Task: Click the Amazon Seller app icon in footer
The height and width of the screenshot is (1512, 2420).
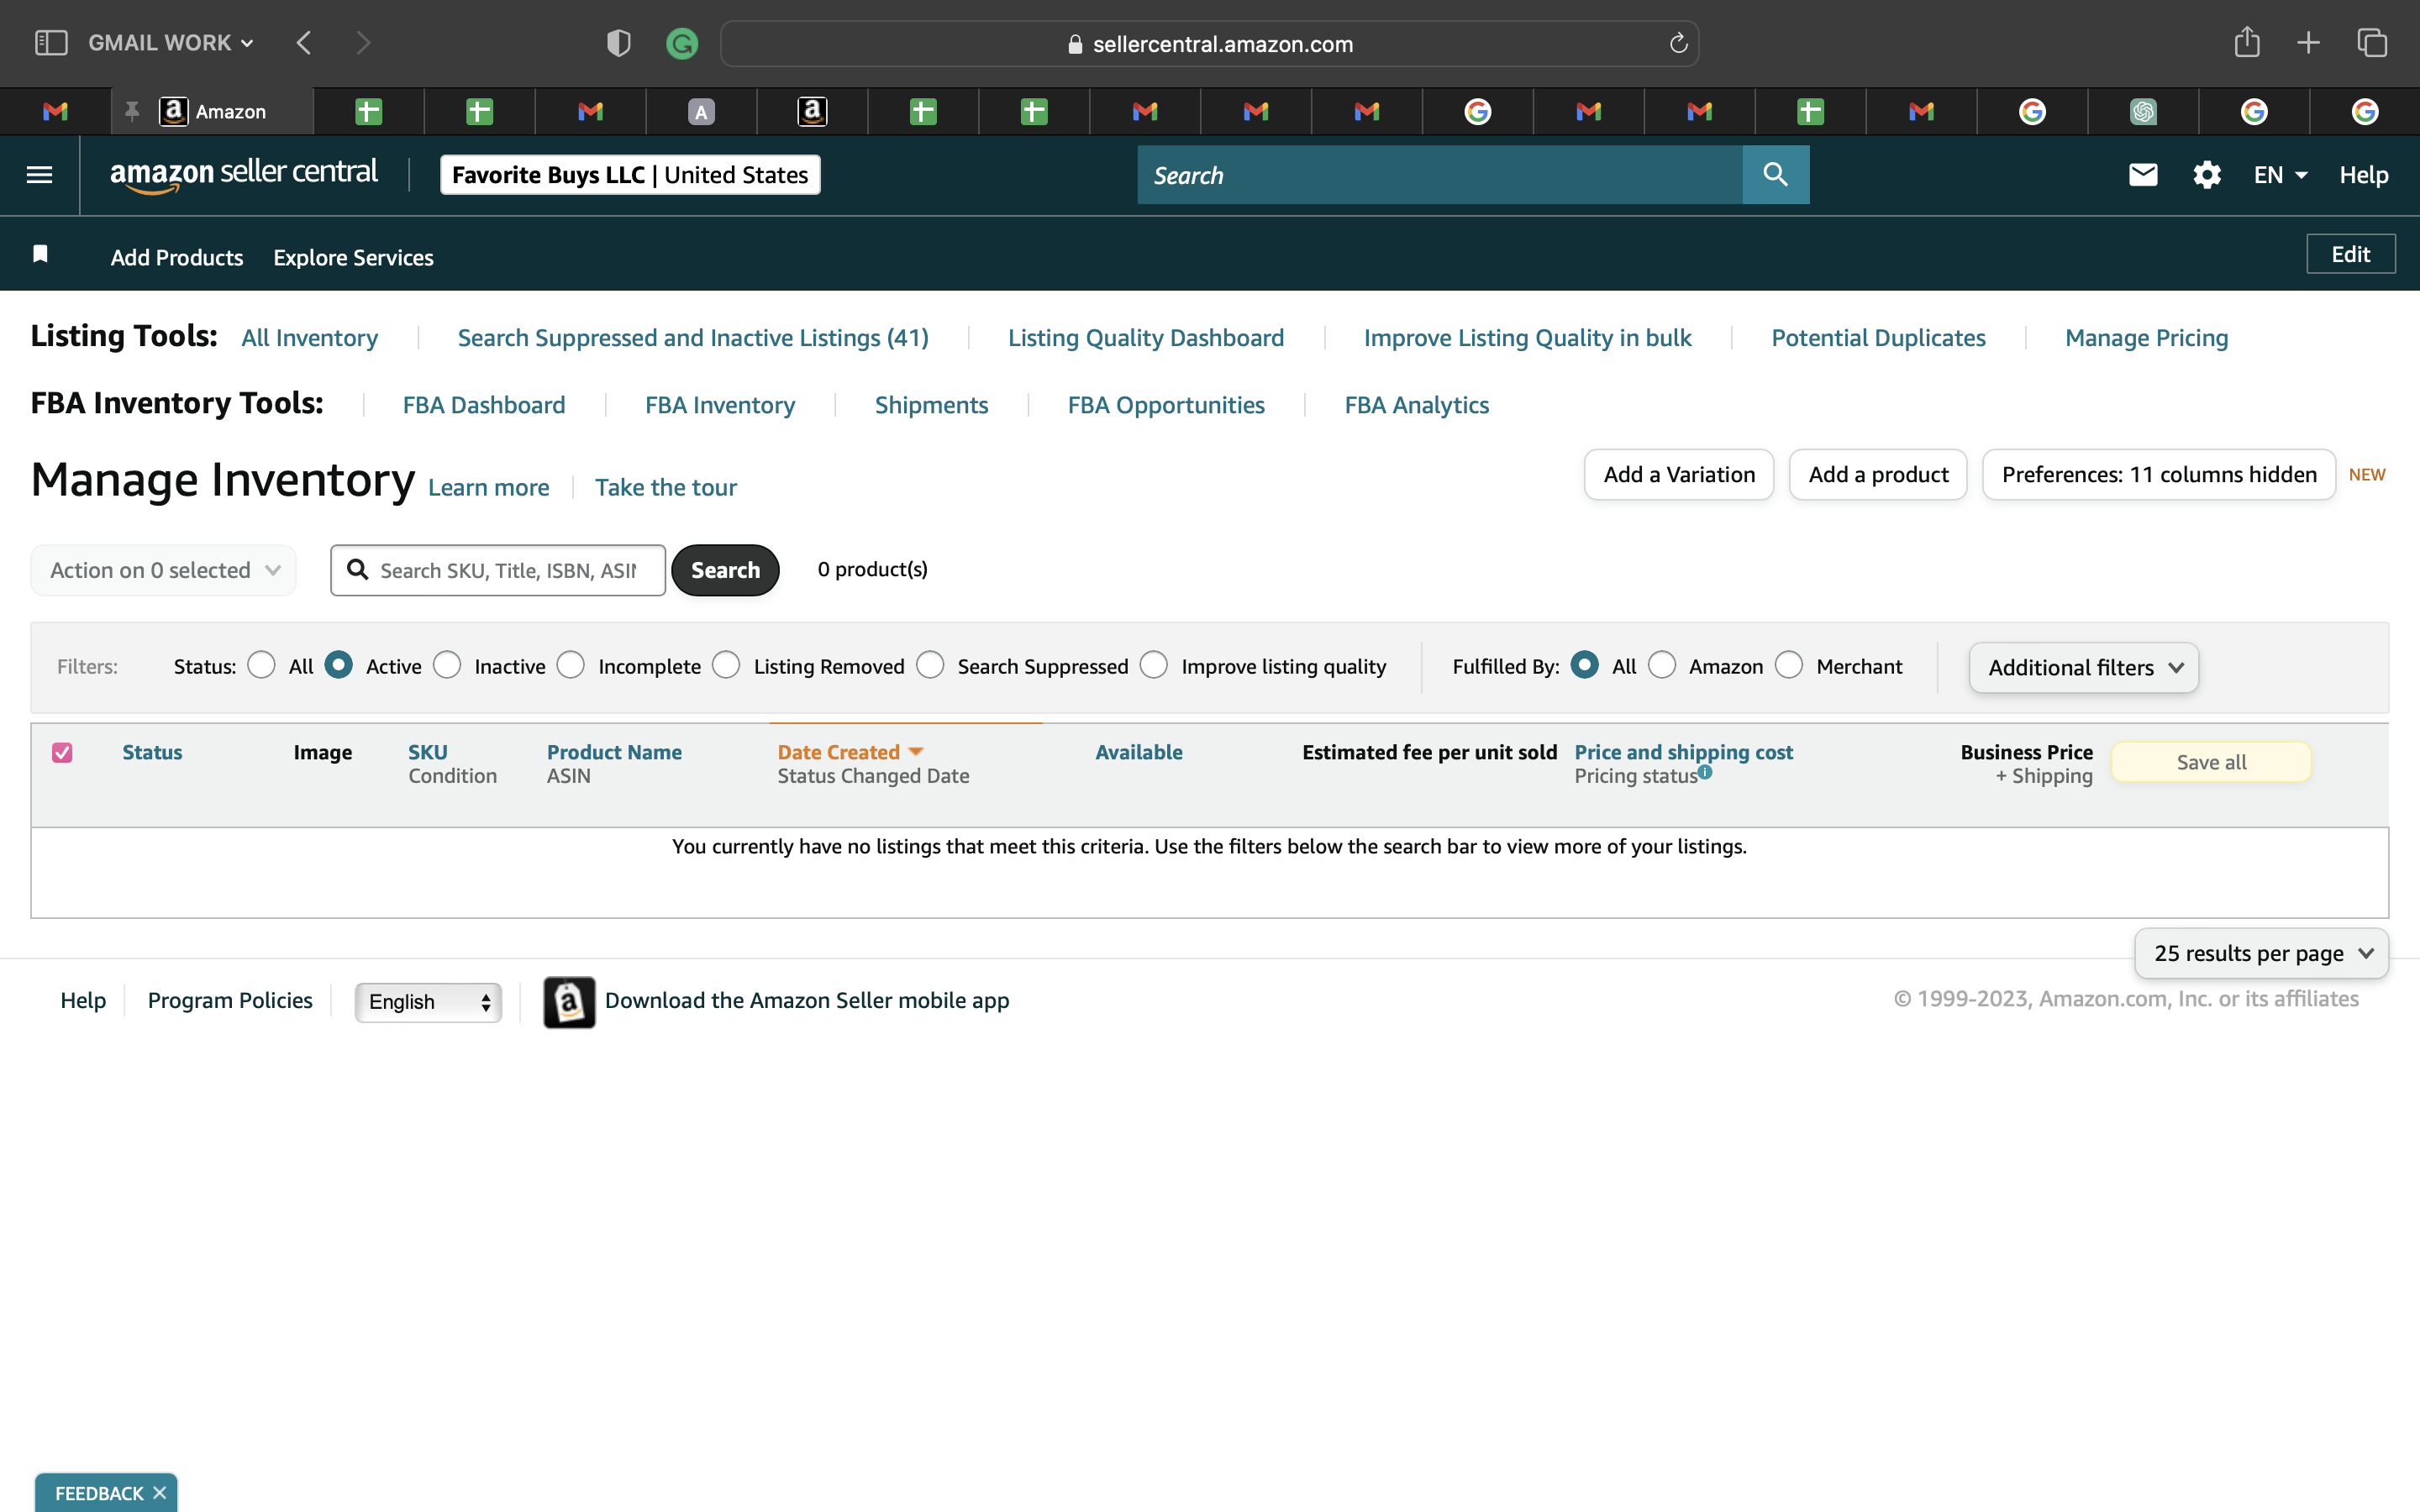Action: (569, 1002)
